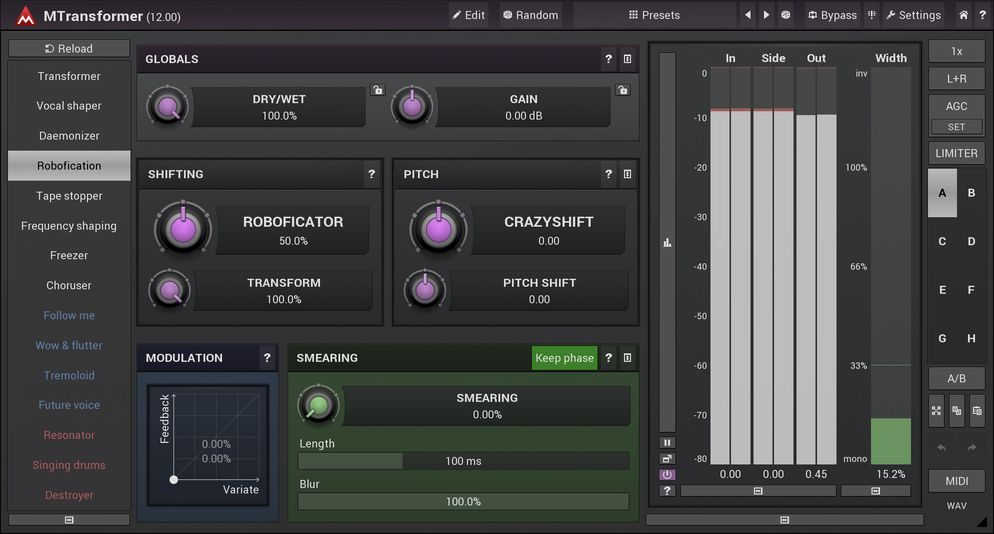Select the Destroyer preset
Image resolution: width=994 pixels, height=534 pixels.
click(x=69, y=495)
